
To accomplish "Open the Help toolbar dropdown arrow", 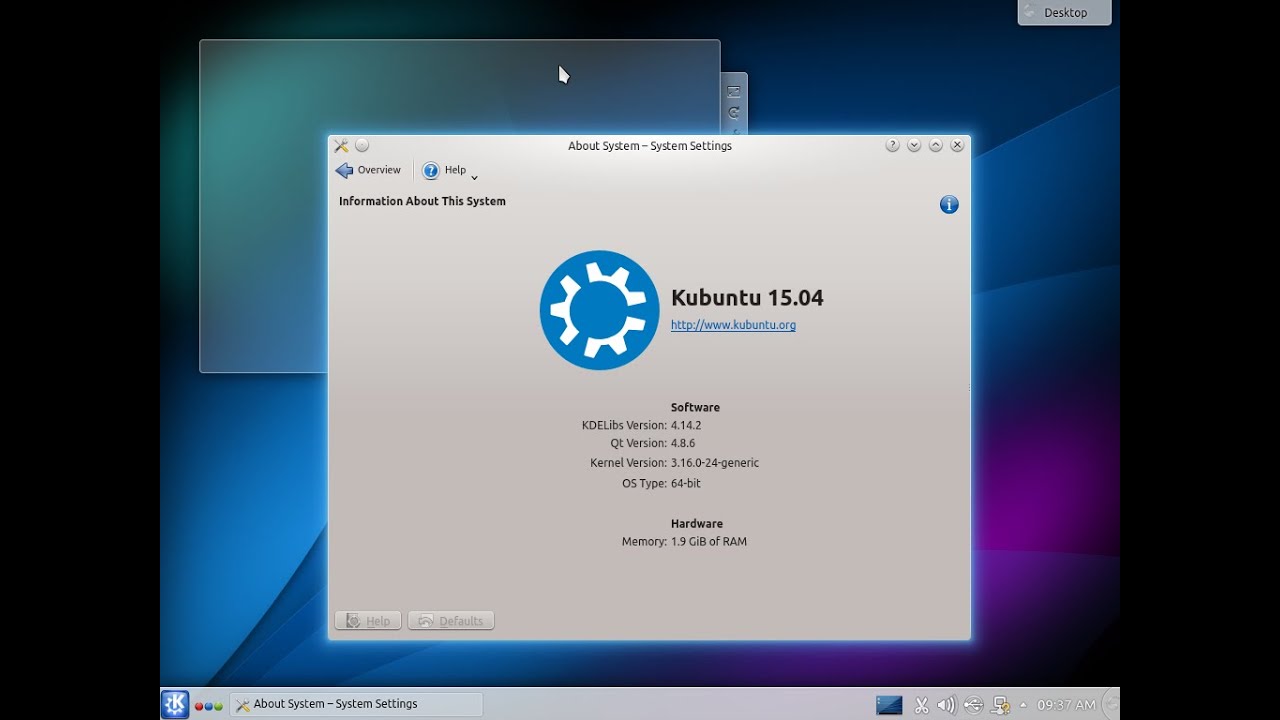I will tap(474, 177).
